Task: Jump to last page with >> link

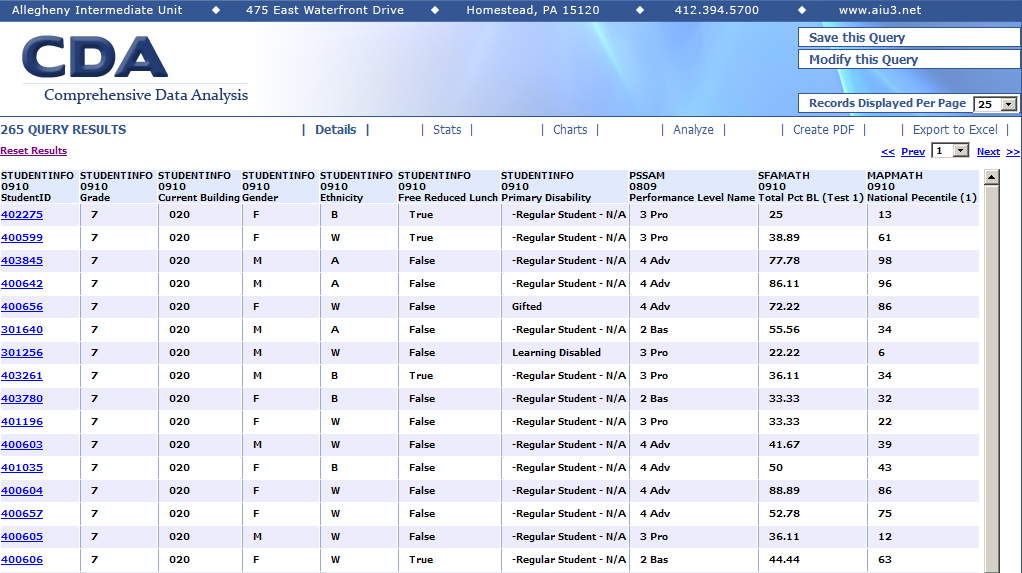Action: 1013,152
